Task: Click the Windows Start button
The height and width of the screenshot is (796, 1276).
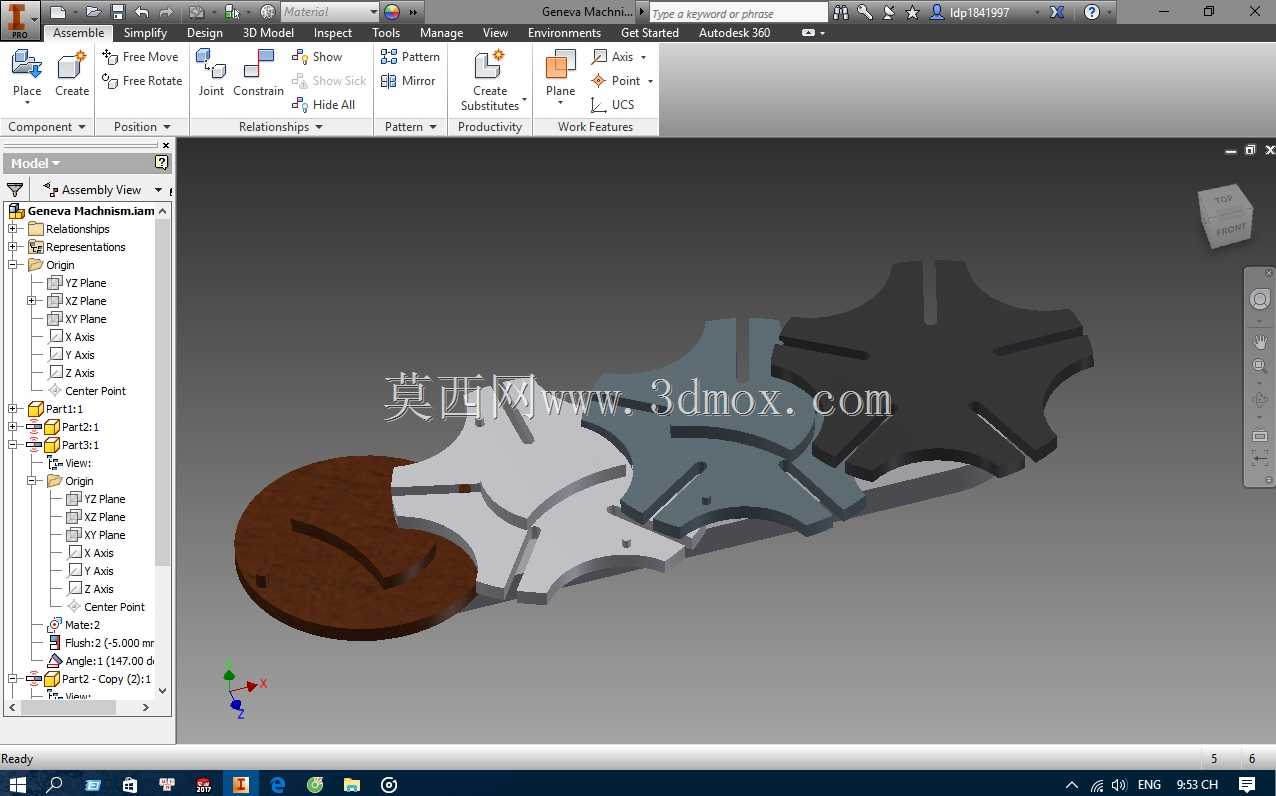Action: (x=17, y=785)
